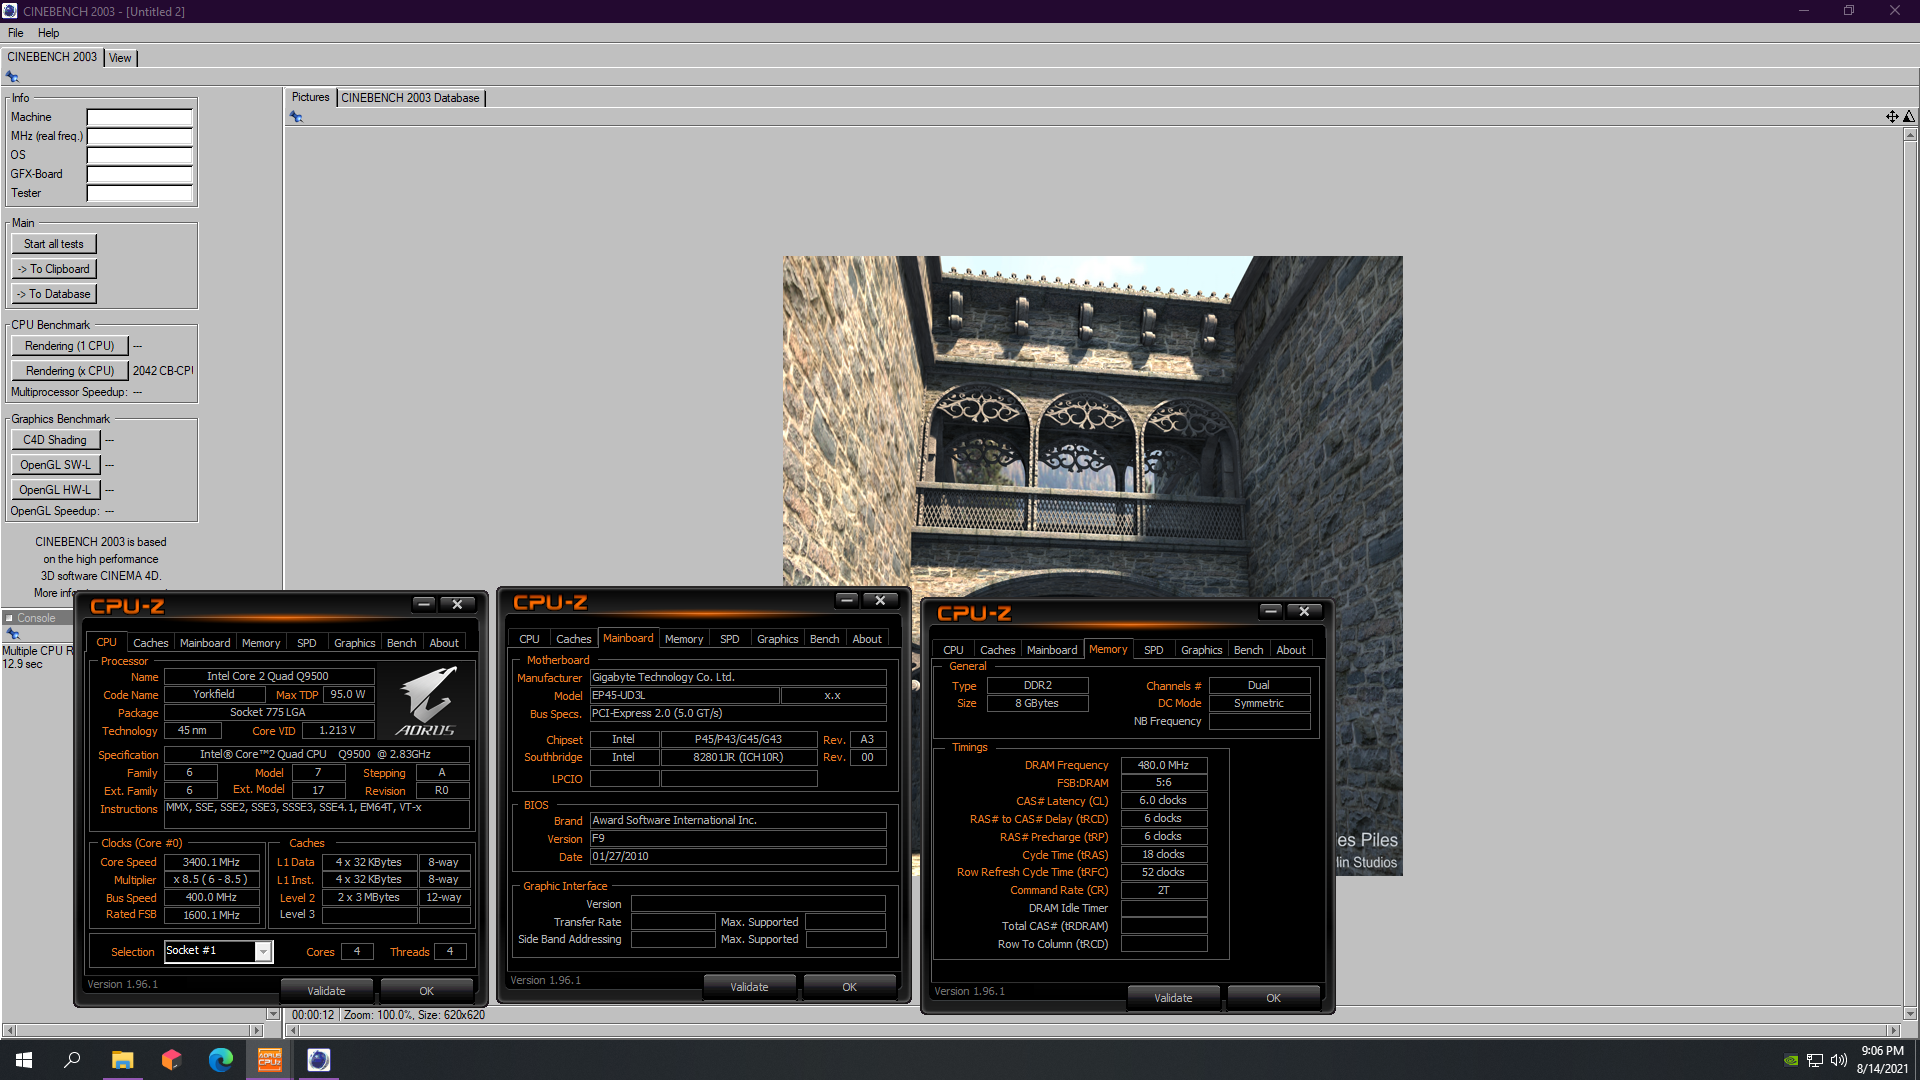This screenshot has height=1080, width=1920.
Task: Switch to CPU-Z taskbar icon
Action: click(270, 1060)
